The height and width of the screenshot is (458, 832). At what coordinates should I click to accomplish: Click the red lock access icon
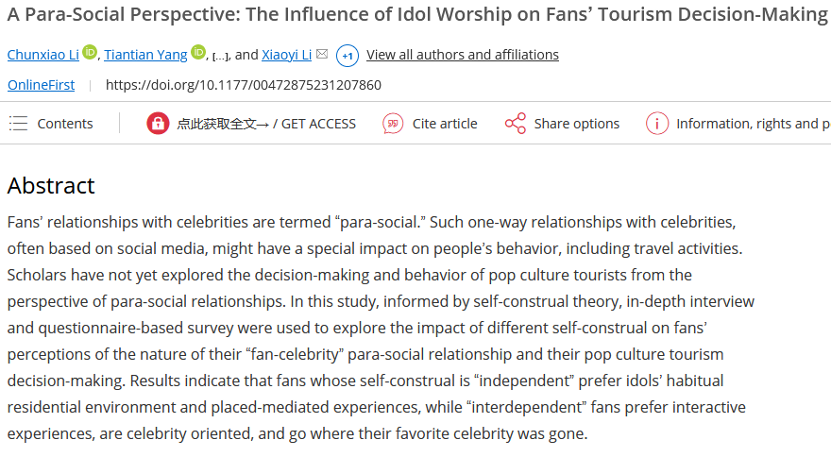point(157,123)
